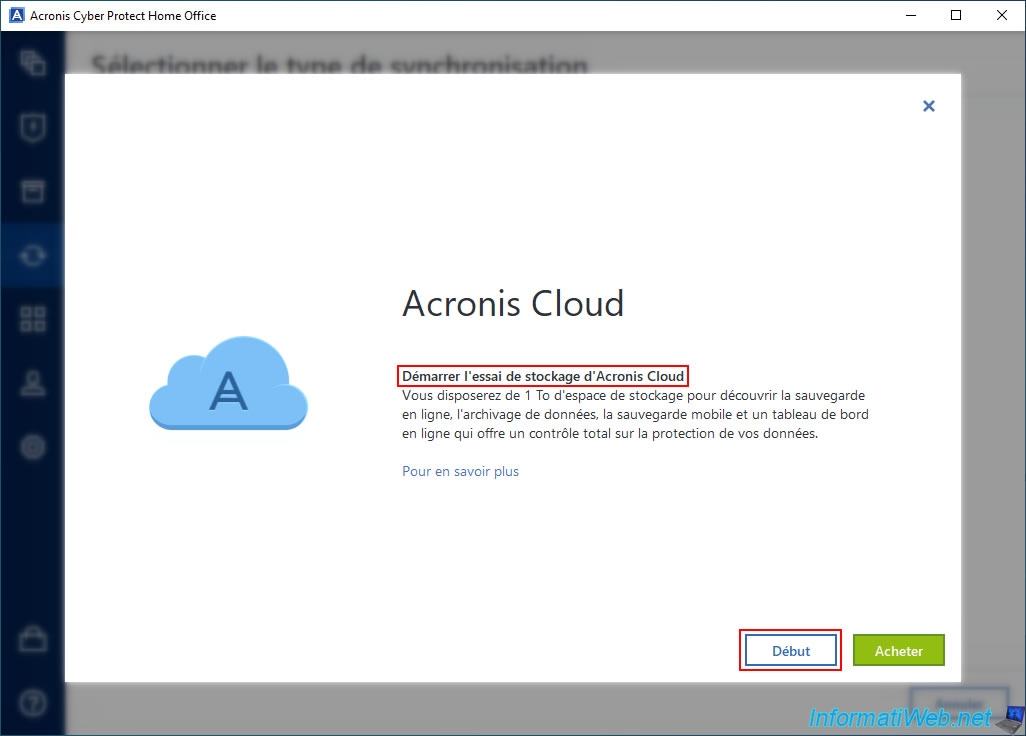The height and width of the screenshot is (736, 1026).
Task: Click the 'Démarrer l'essai de stockage' heading
Action: click(x=543, y=376)
